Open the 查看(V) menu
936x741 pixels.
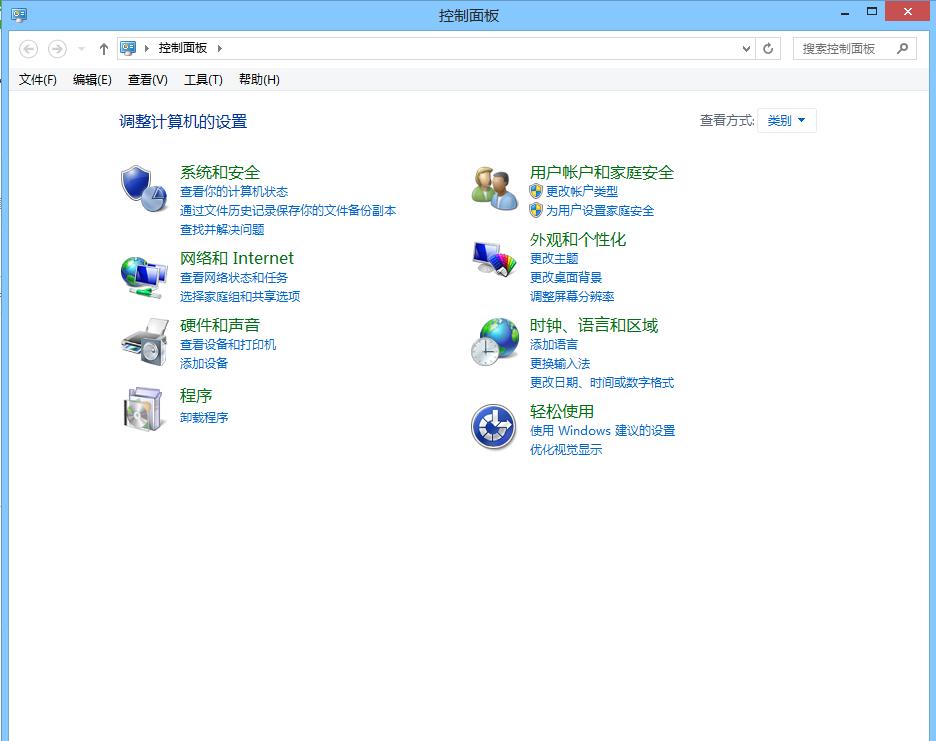147,80
